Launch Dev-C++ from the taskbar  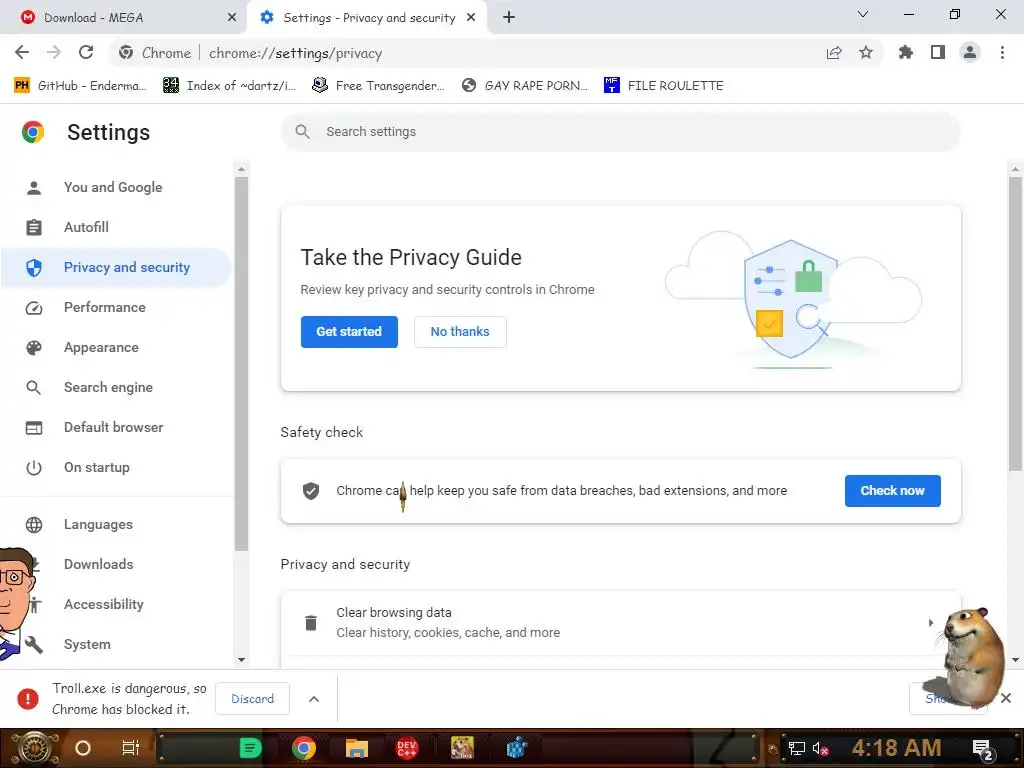(x=406, y=748)
